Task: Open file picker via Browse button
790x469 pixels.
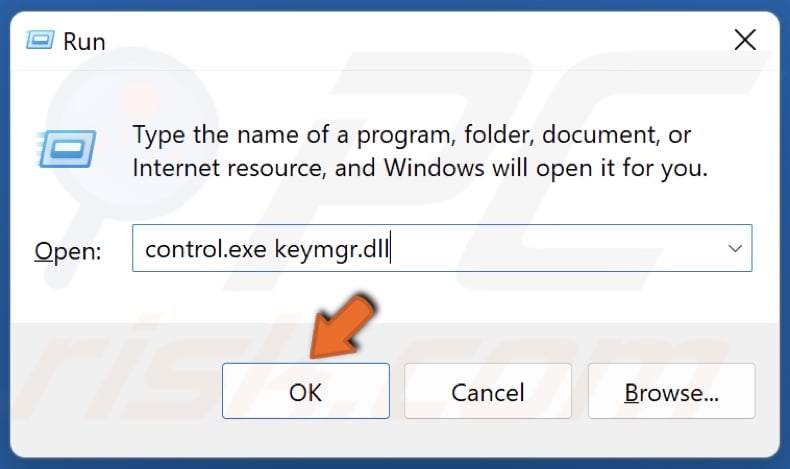Action: pos(672,391)
